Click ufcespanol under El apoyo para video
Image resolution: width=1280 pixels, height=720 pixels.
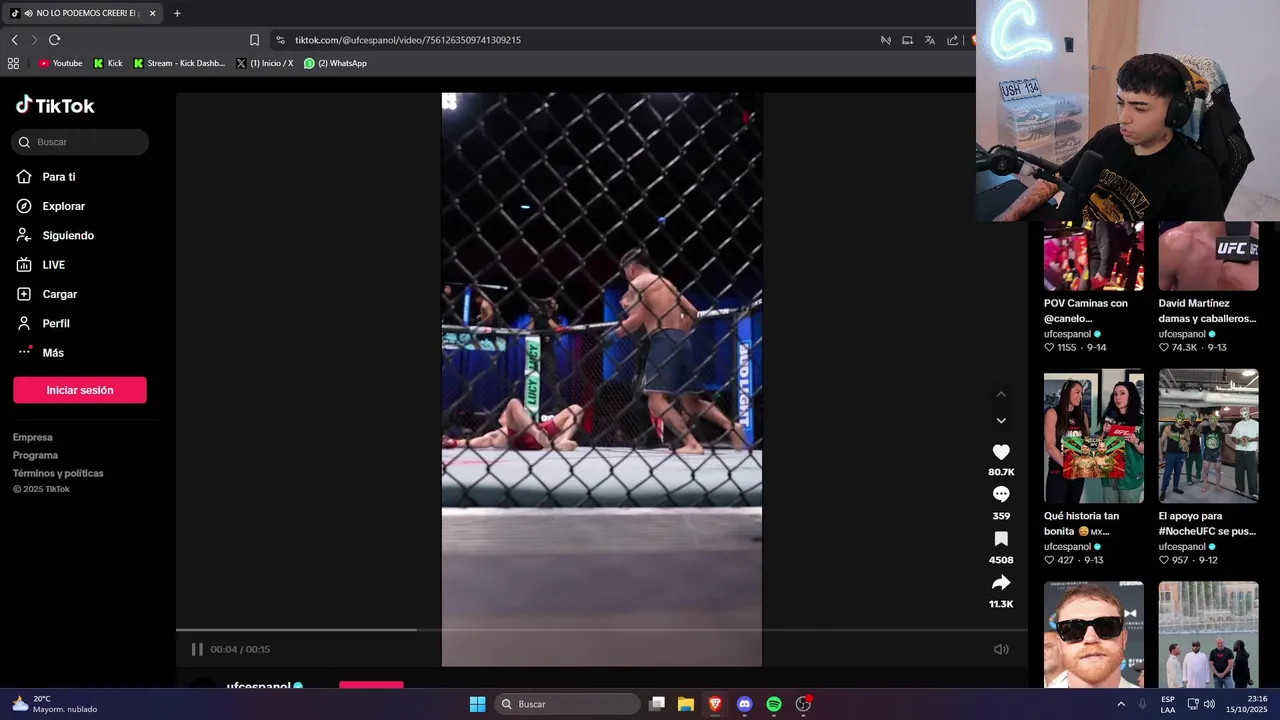click(x=1182, y=547)
